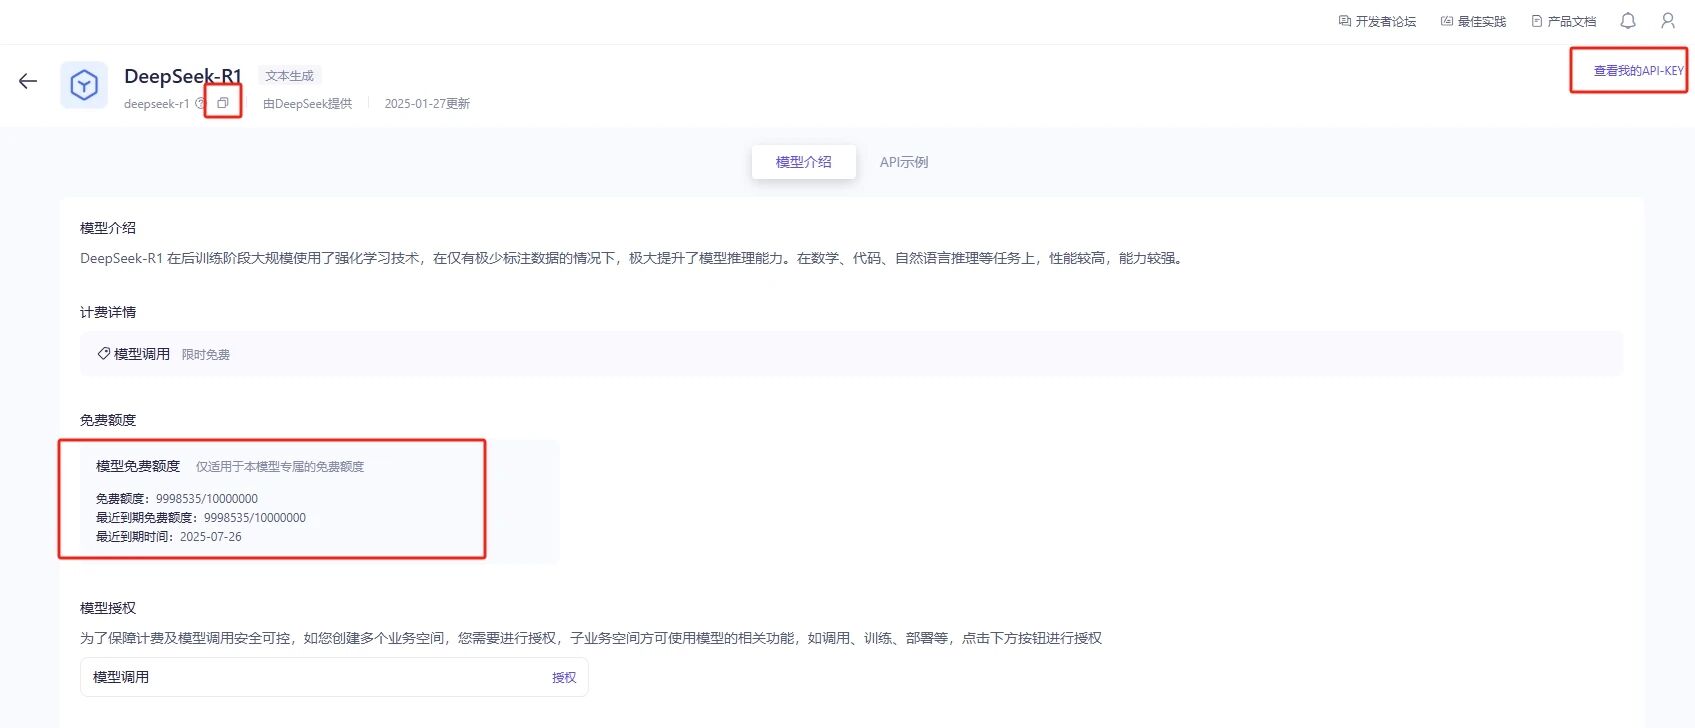The width and height of the screenshot is (1695, 728).
Task: Click the 文本生成 category tag
Action: pos(290,76)
